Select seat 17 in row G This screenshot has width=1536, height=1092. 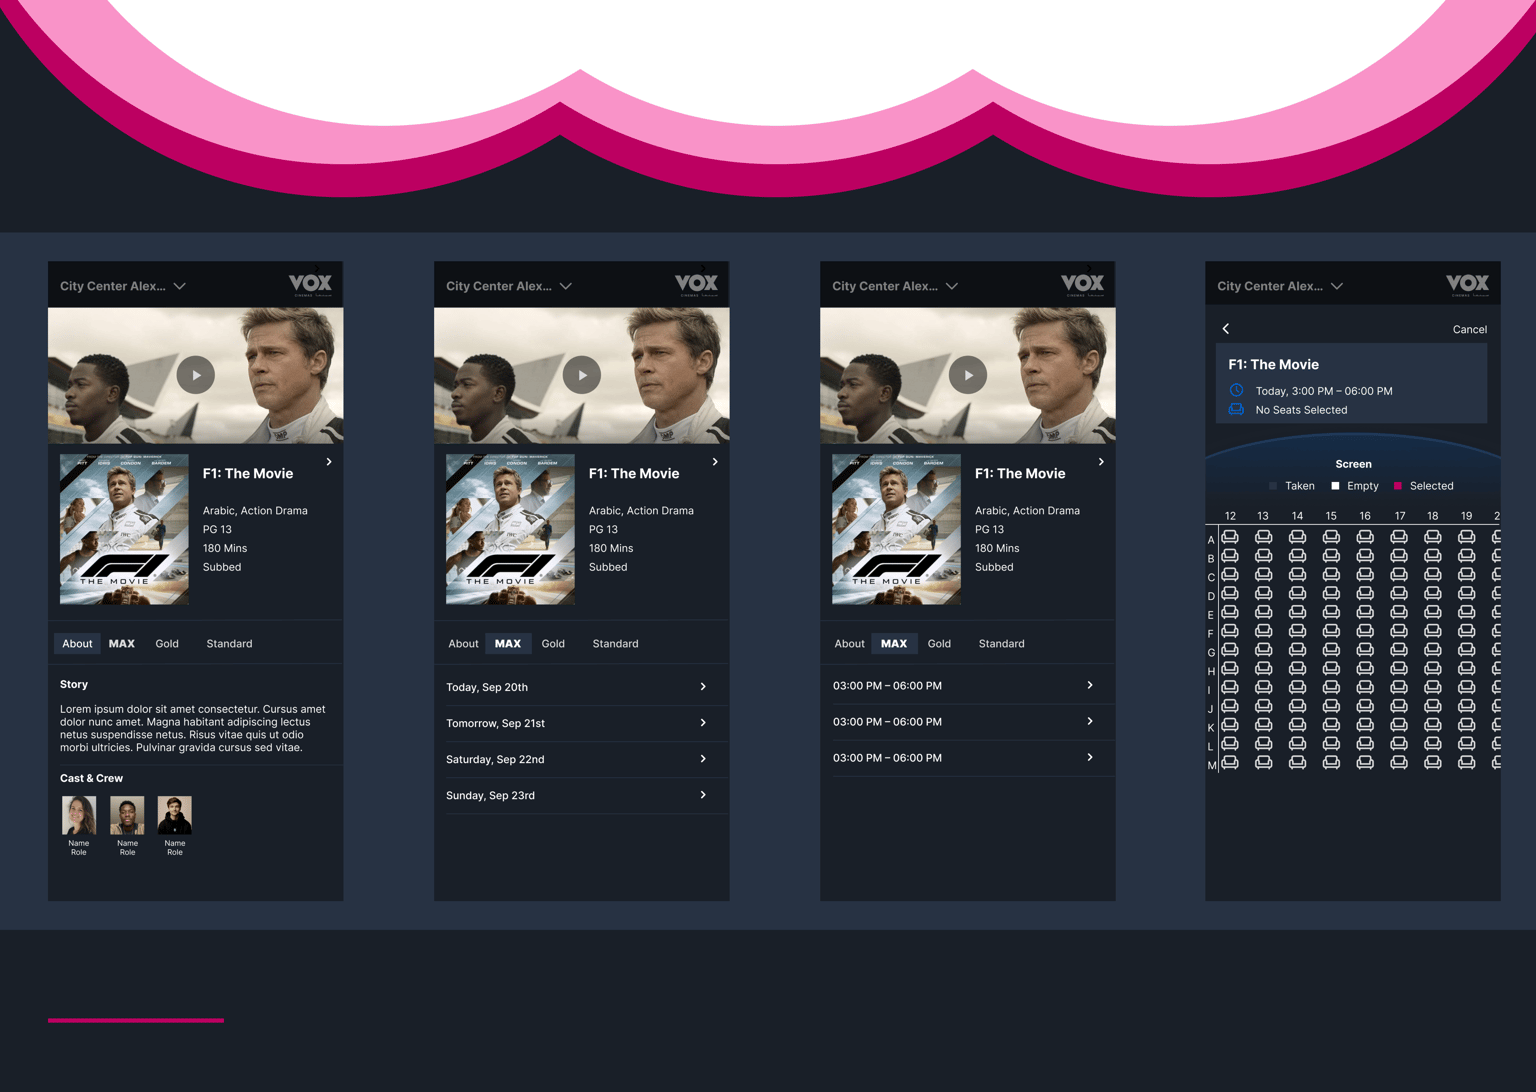click(1399, 650)
